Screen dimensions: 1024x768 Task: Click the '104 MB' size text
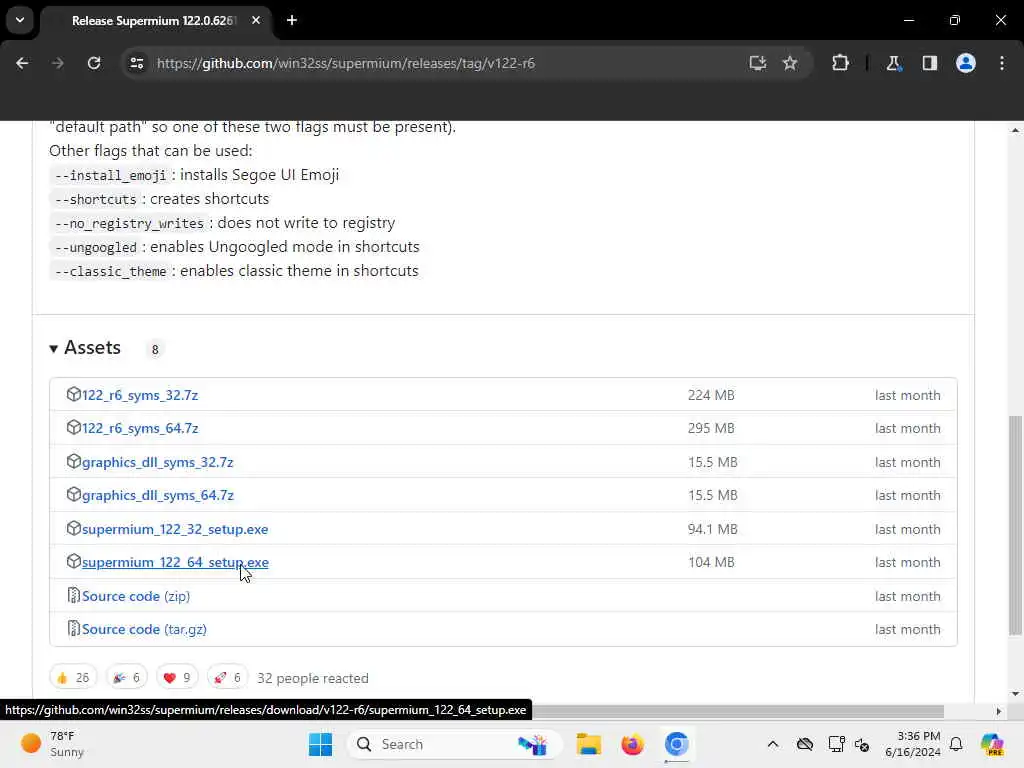point(711,562)
